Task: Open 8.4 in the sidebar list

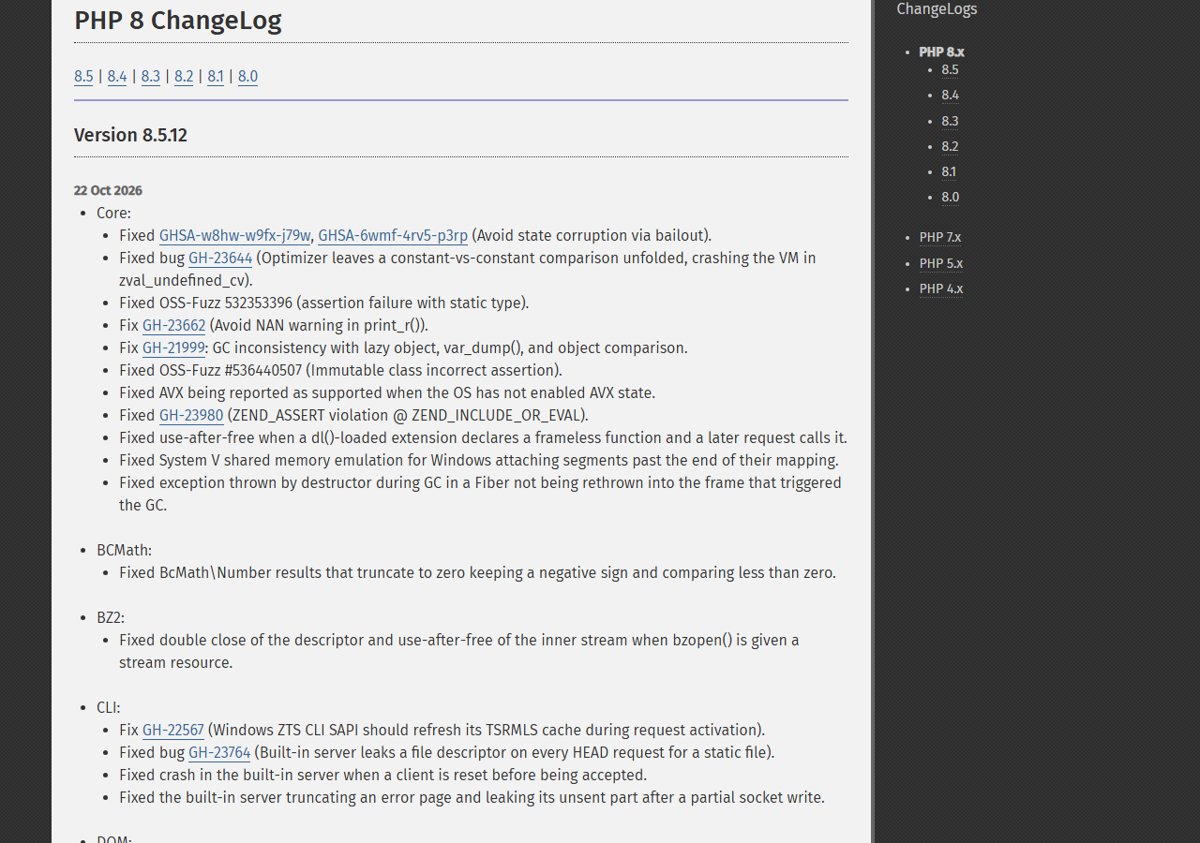Action: point(950,95)
